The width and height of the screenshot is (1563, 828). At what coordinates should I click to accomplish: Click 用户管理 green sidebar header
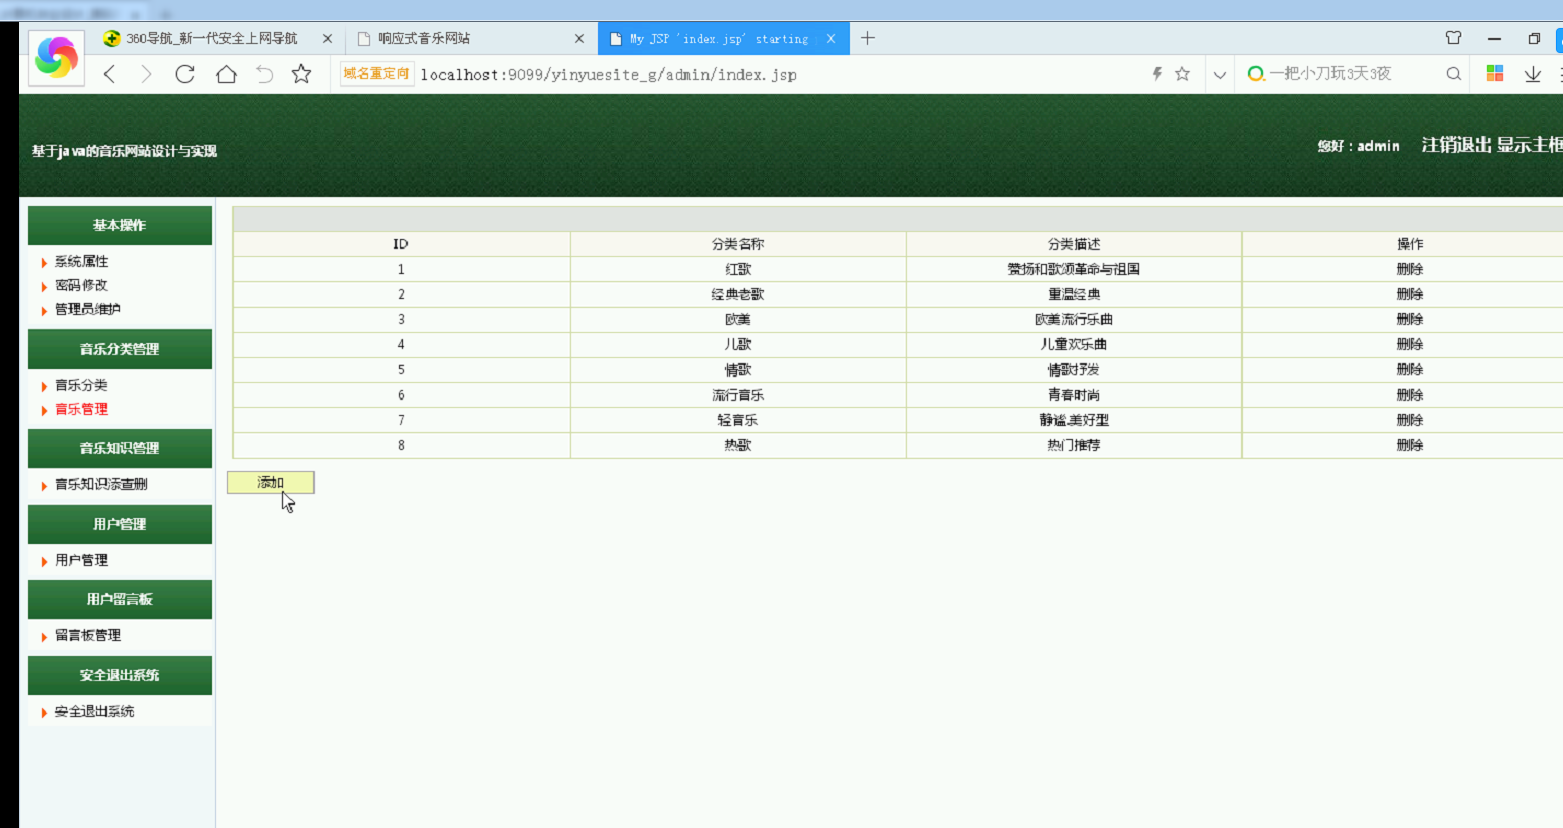click(120, 524)
